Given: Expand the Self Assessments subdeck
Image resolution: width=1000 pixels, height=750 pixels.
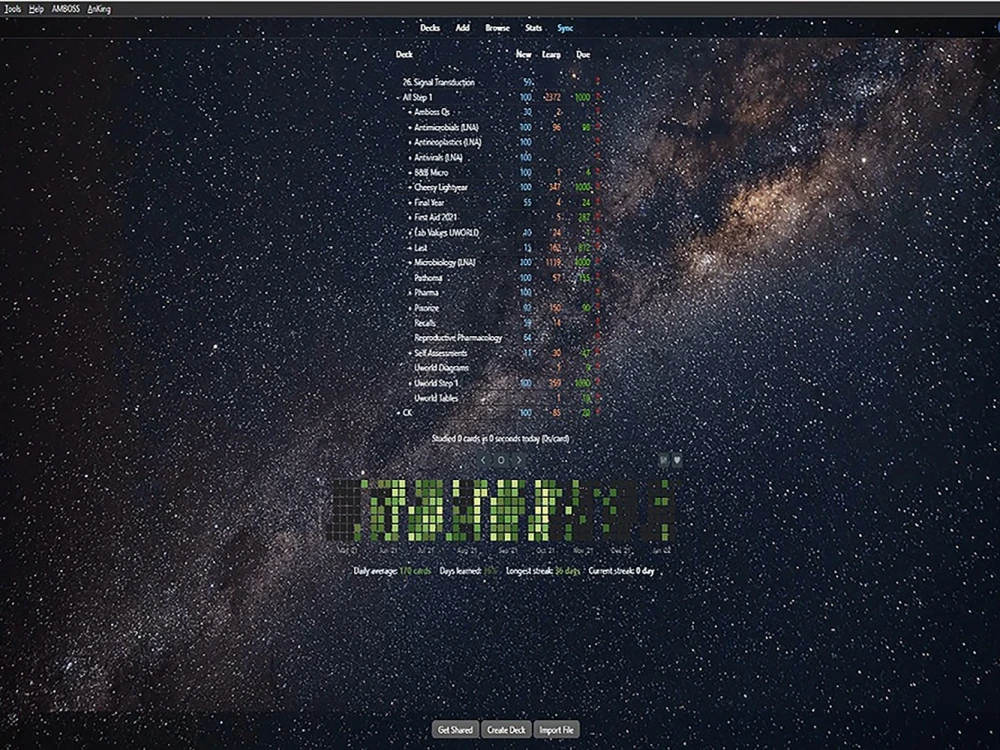Looking at the screenshot, I should click(410, 353).
